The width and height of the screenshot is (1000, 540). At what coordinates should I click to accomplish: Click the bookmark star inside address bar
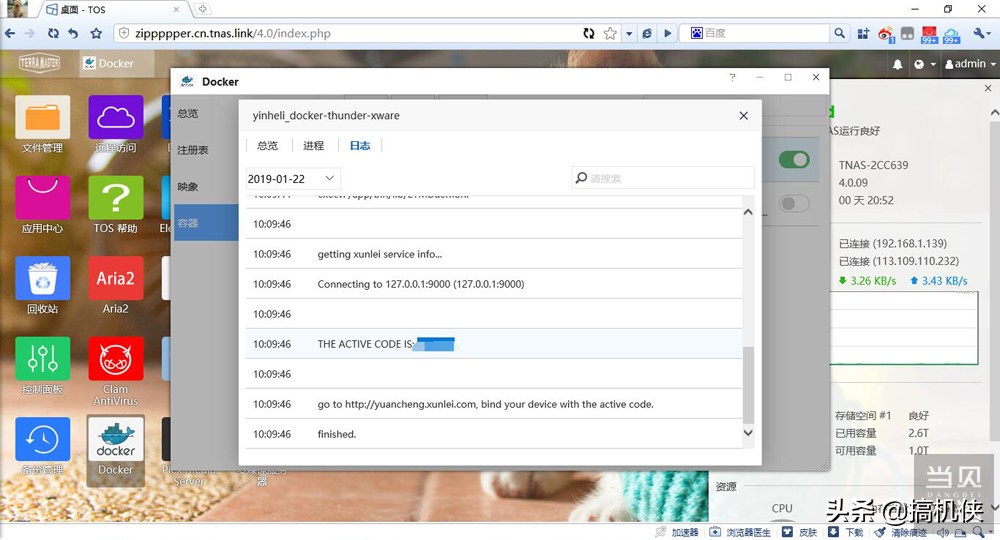610,33
